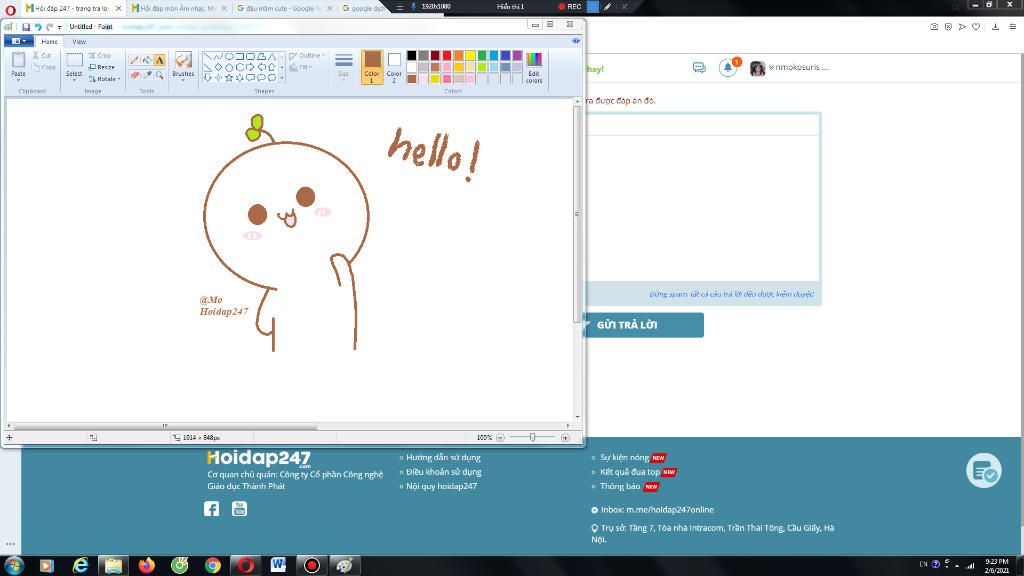Select the Fill with color bucket tool
This screenshot has width=1024, height=576.
[147, 60]
